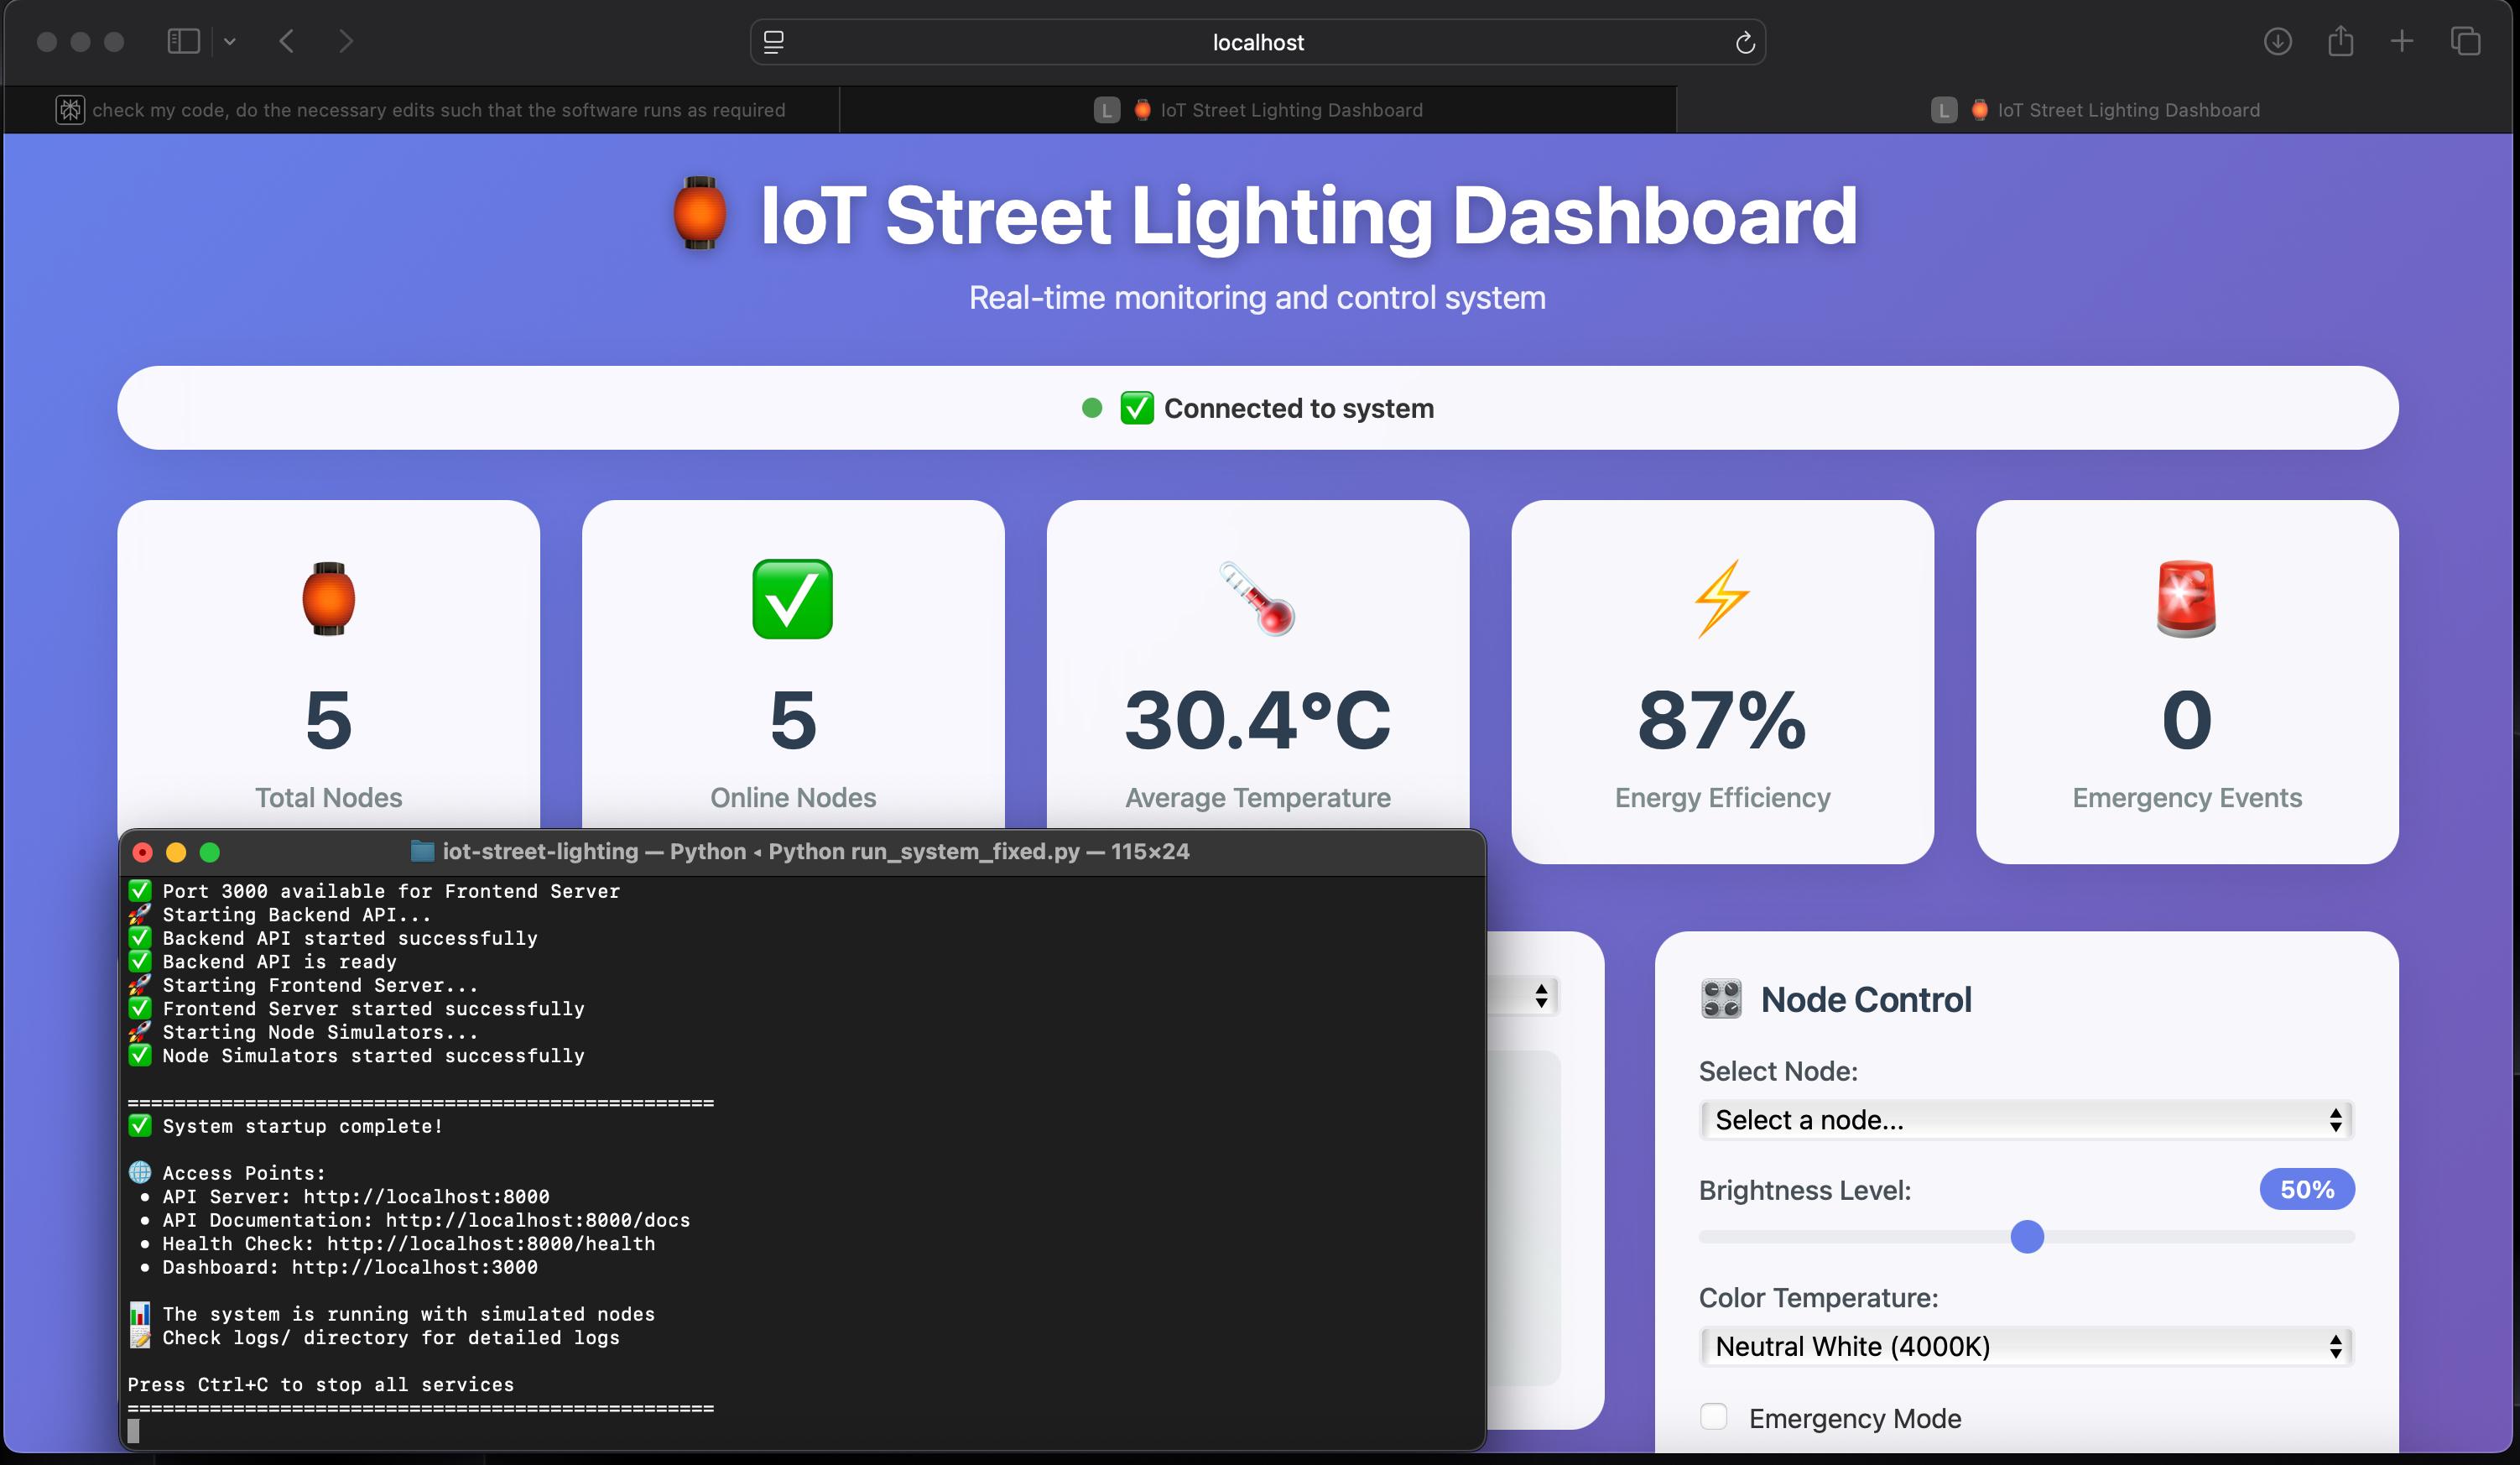Open the Color Temperature dropdown
Image resolution: width=2520 pixels, height=1465 pixels.
2026,1346
